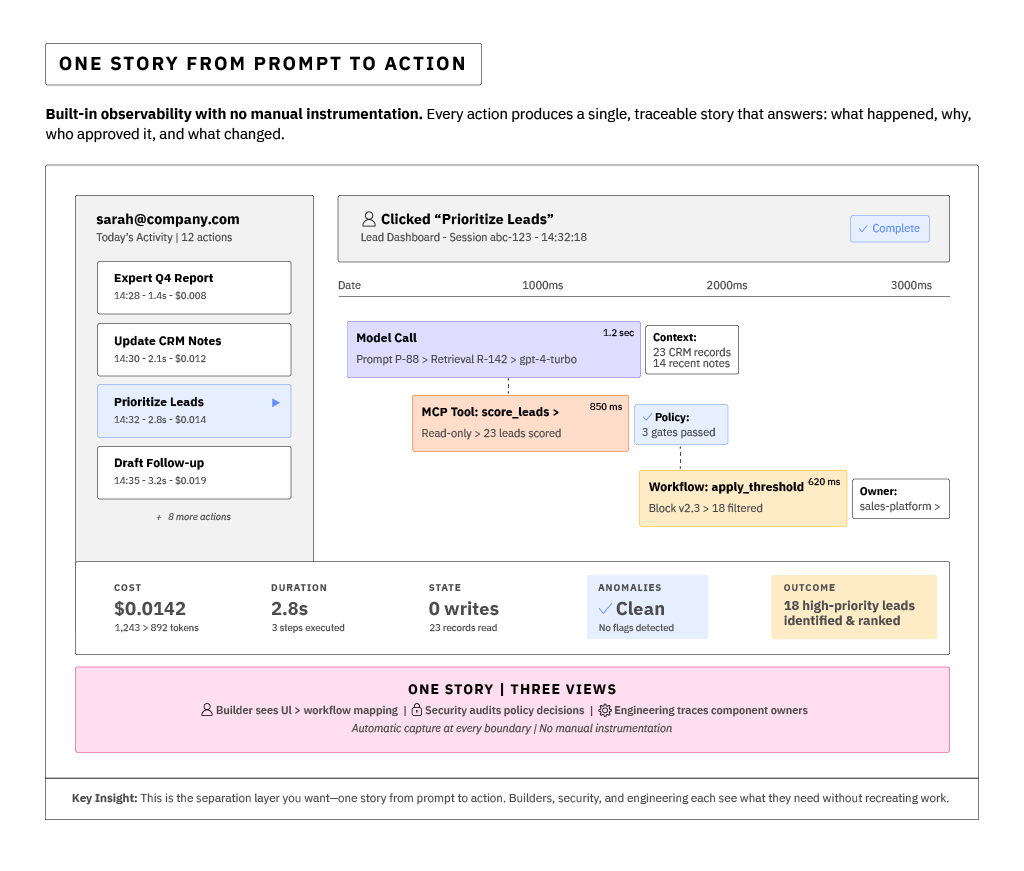The image size is (1024, 871).
Task: Expand the sales-platform owner link
Action: coord(899,507)
